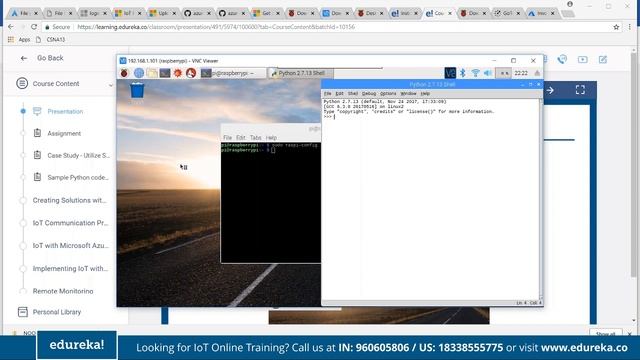Screen dimensions: 640x360
Task: Click the eject icon in Pi panel
Action: pyautogui.click(x=537, y=73)
